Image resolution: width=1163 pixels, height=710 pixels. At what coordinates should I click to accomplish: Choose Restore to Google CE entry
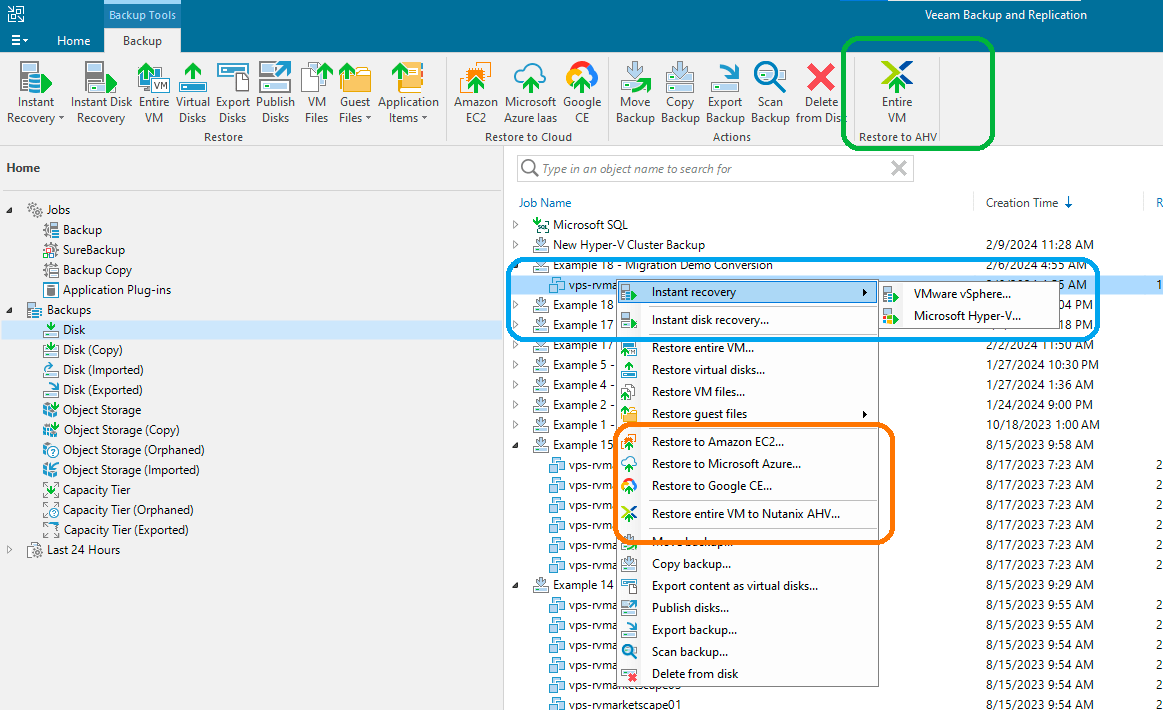coord(746,486)
